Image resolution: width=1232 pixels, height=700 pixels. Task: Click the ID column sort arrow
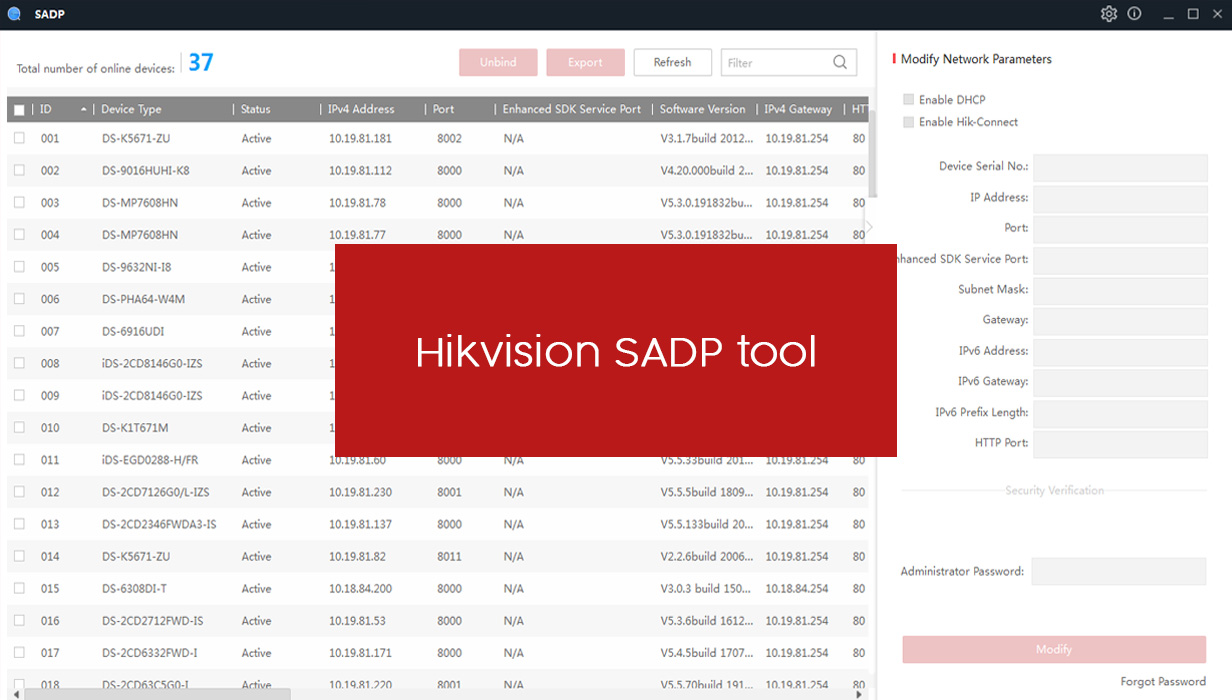click(83, 109)
